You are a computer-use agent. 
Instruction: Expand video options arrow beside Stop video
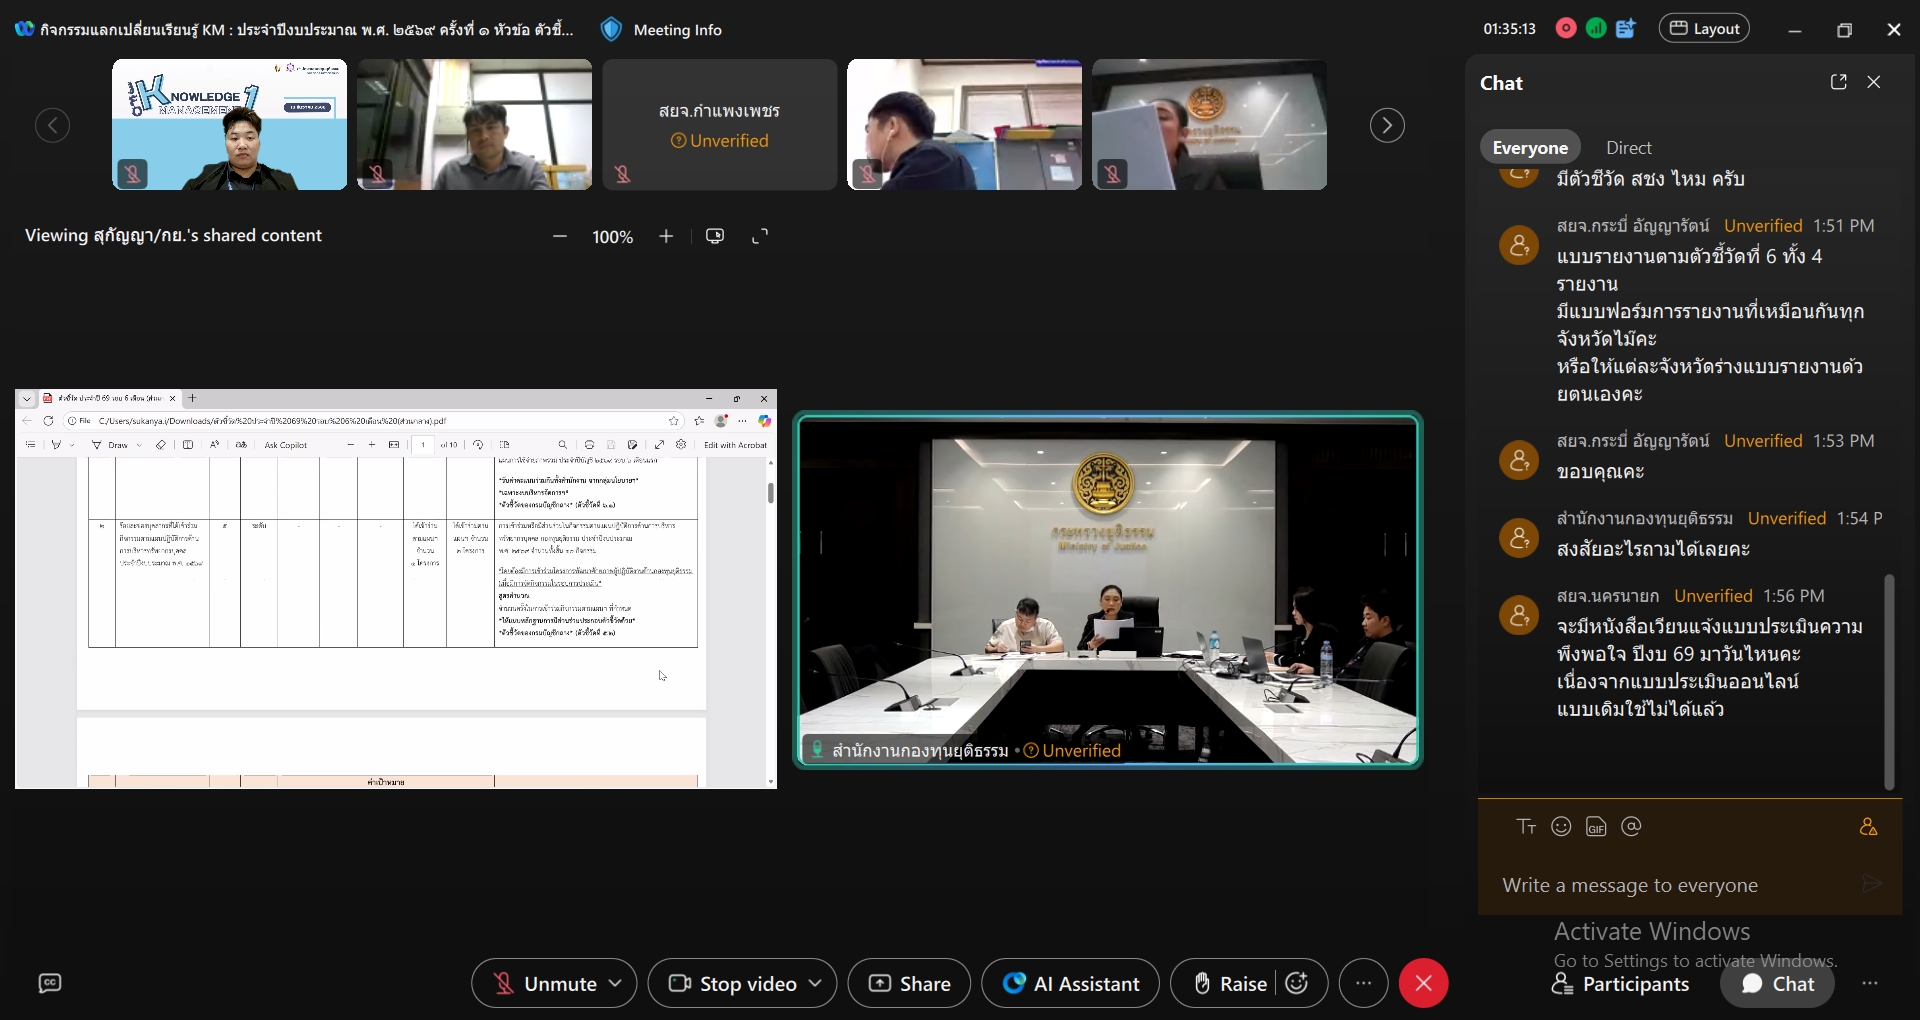(816, 984)
